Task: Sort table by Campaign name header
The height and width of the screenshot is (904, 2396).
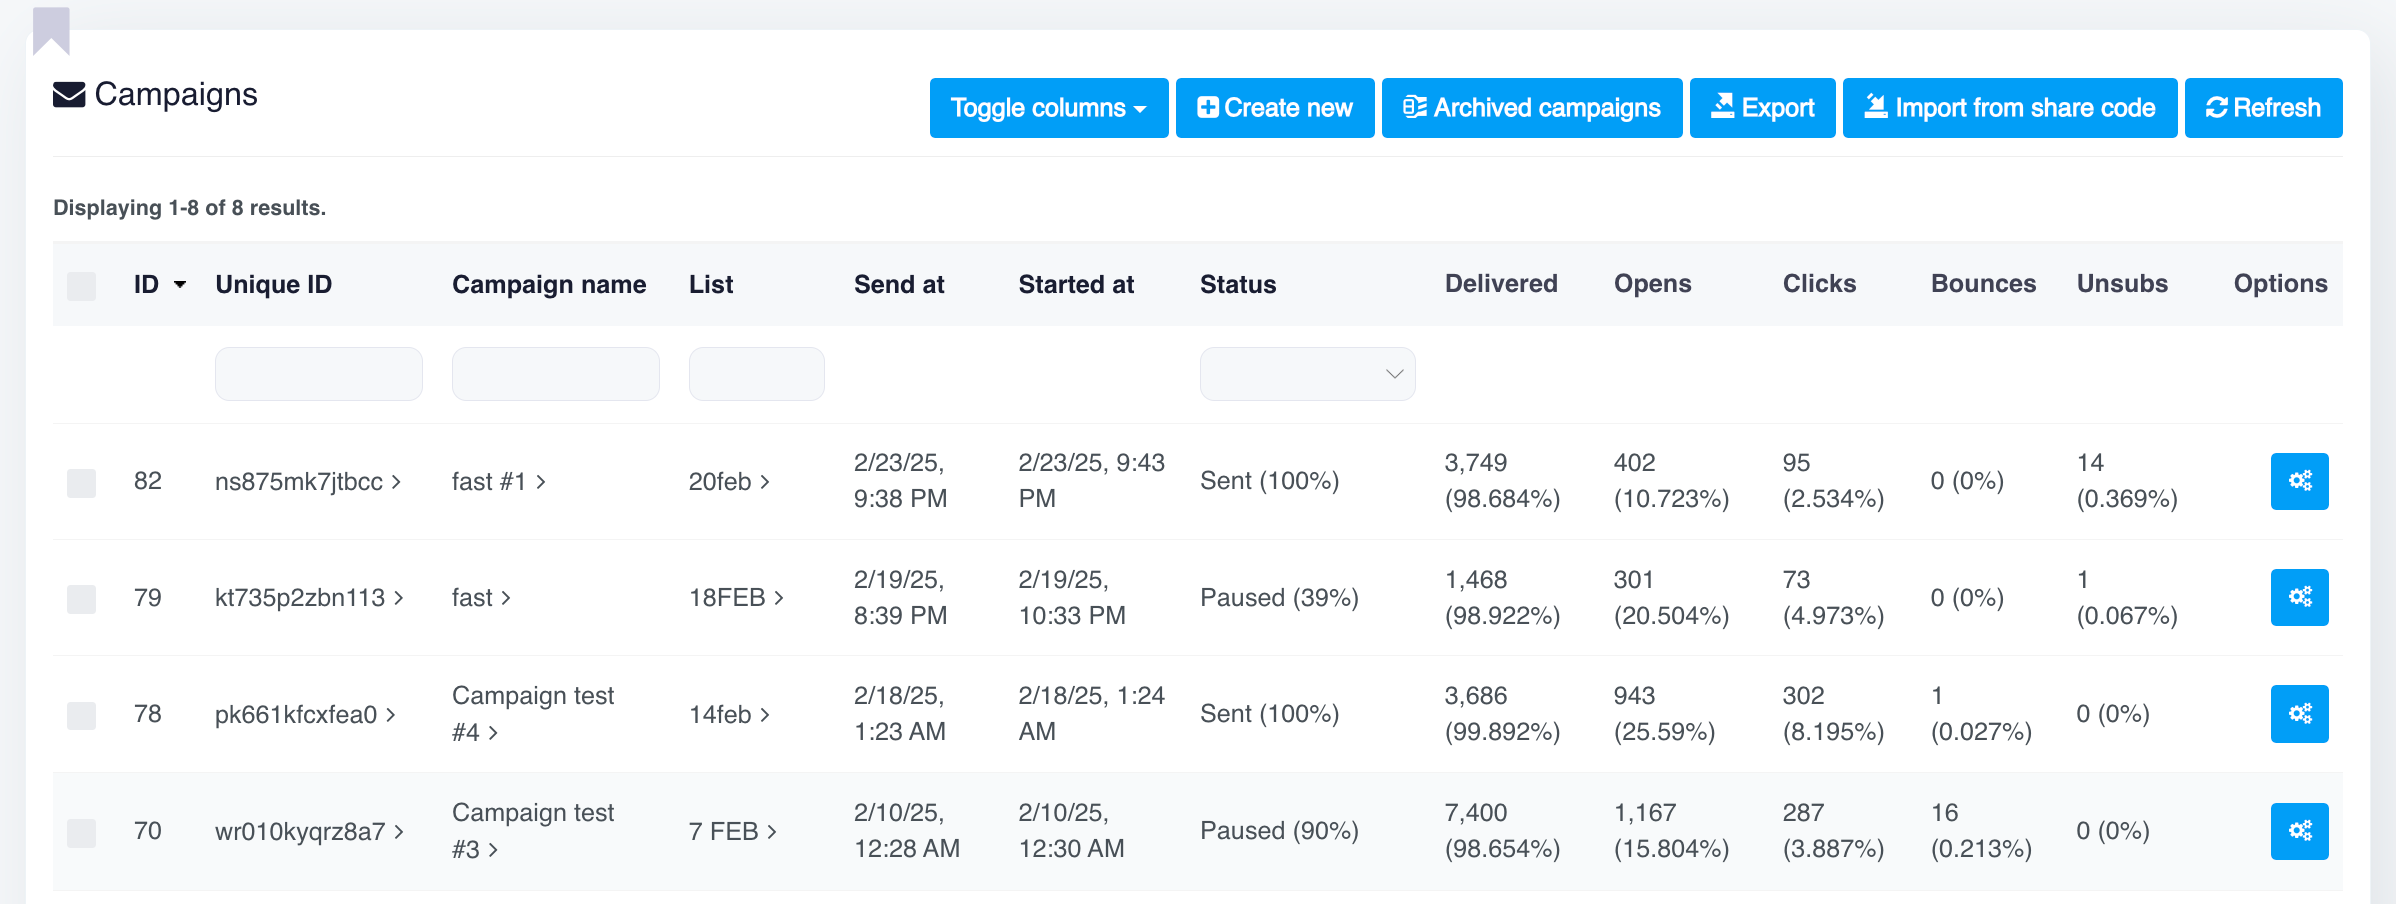Action: click(x=549, y=285)
